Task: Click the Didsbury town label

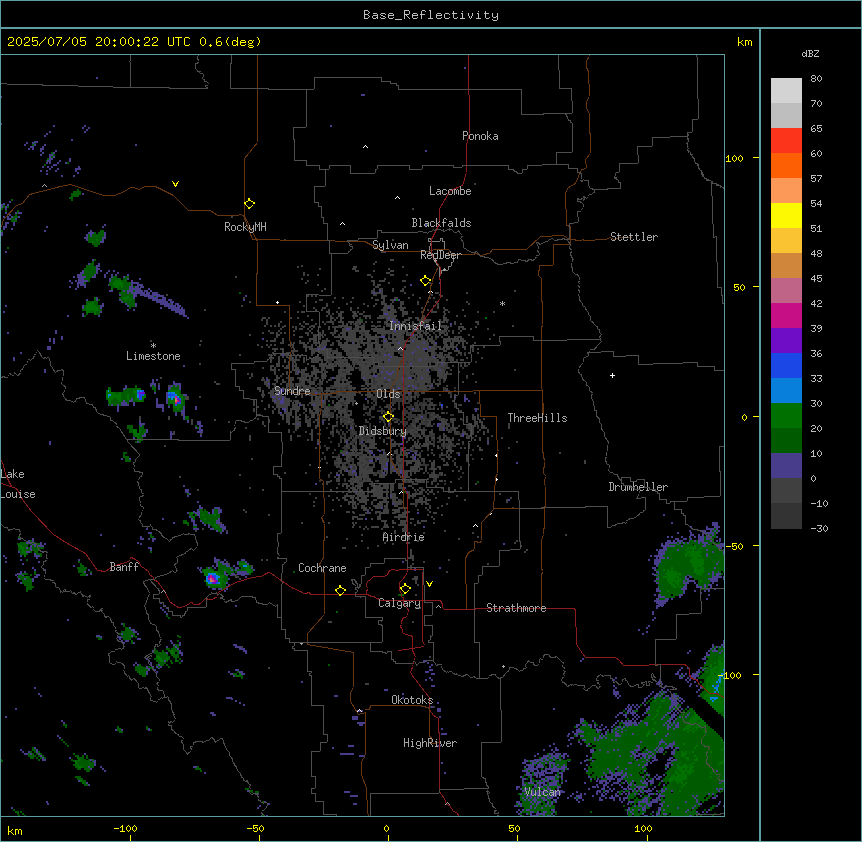Action: pyautogui.click(x=383, y=431)
